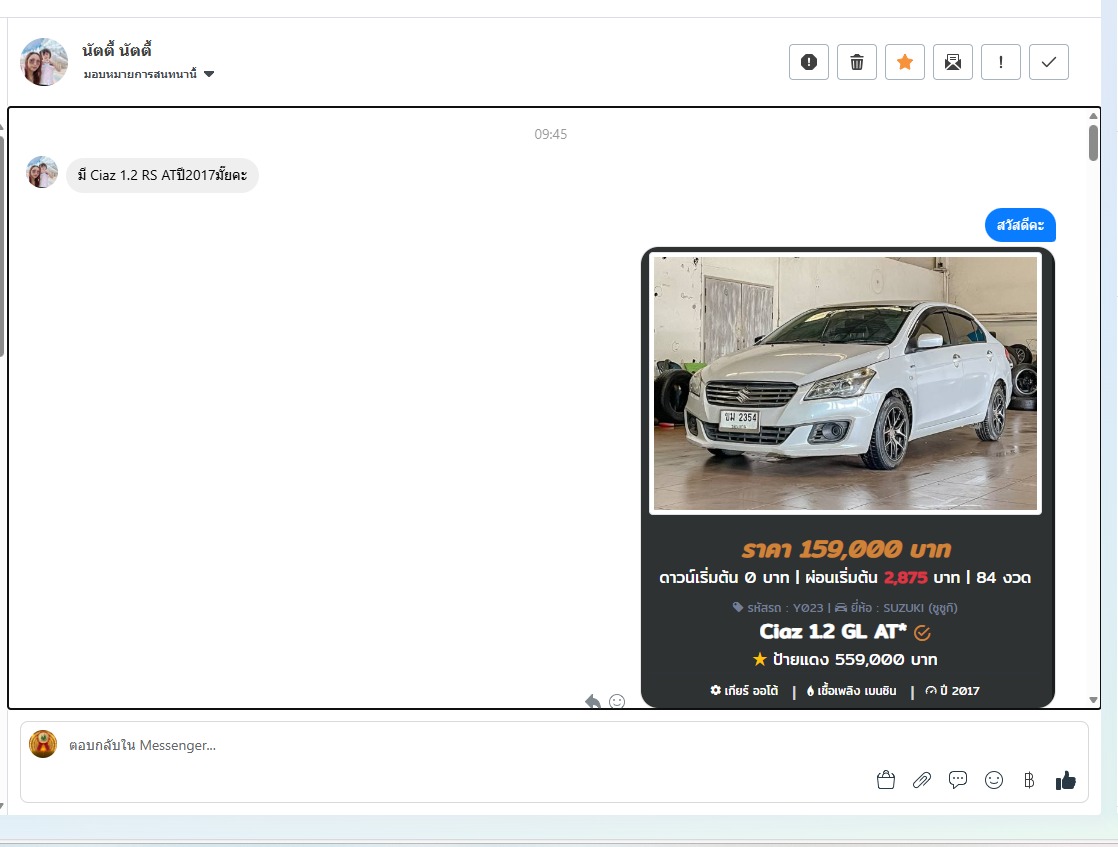Open saved replies speech bubble icon
This screenshot has width=1118, height=847.
[958, 780]
